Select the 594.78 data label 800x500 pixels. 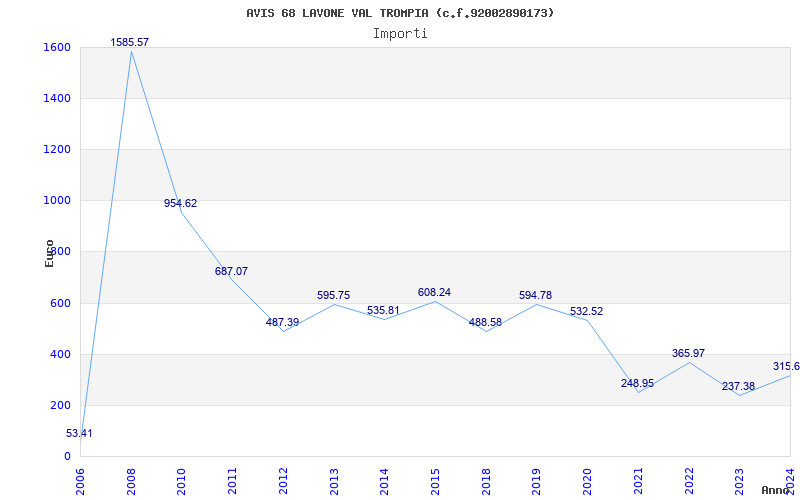[535, 295]
